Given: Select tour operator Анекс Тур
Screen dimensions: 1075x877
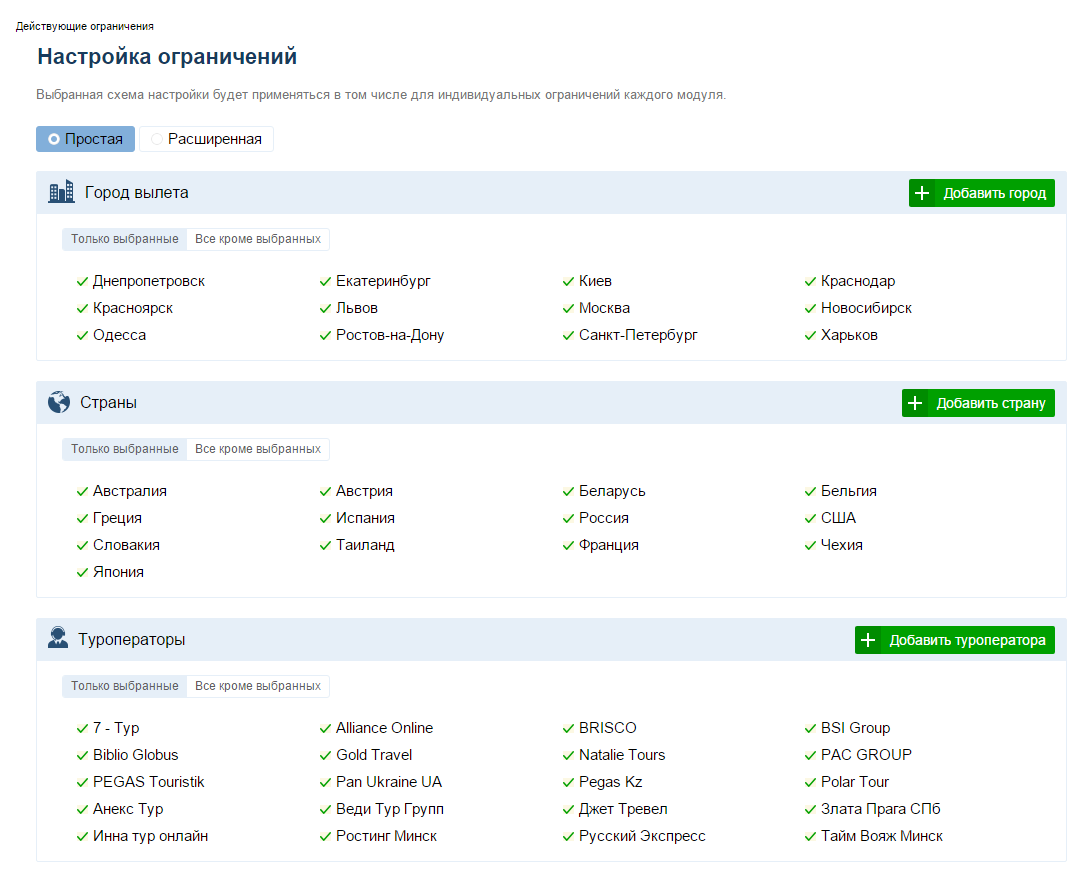Looking at the screenshot, I should (128, 809).
